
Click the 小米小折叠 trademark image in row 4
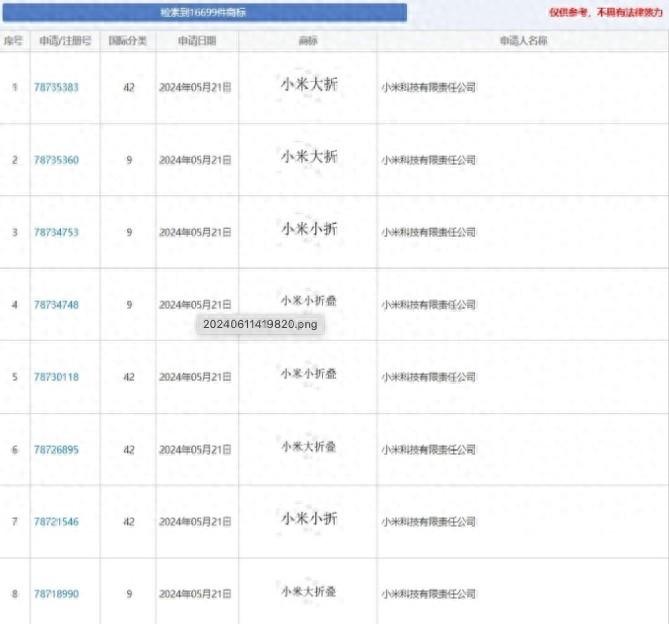click(308, 301)
